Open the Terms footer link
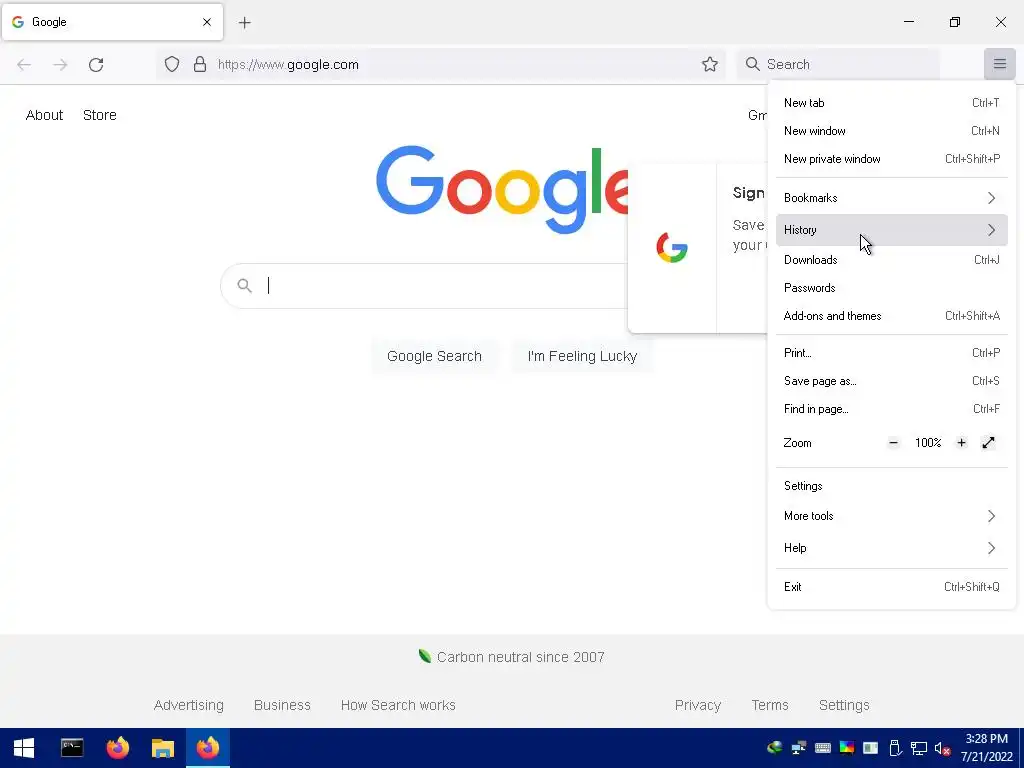Screen dimensions: 1024x768 pyautogui.click(x=770, y=705)
